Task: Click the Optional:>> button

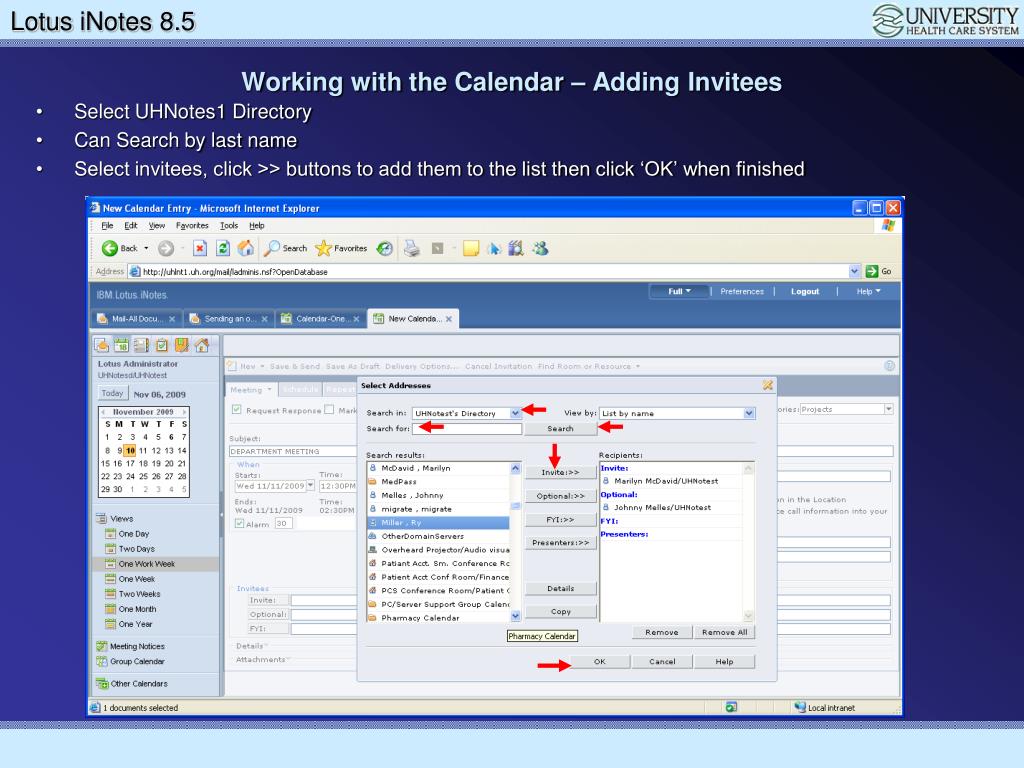Action: coord(560,496)
